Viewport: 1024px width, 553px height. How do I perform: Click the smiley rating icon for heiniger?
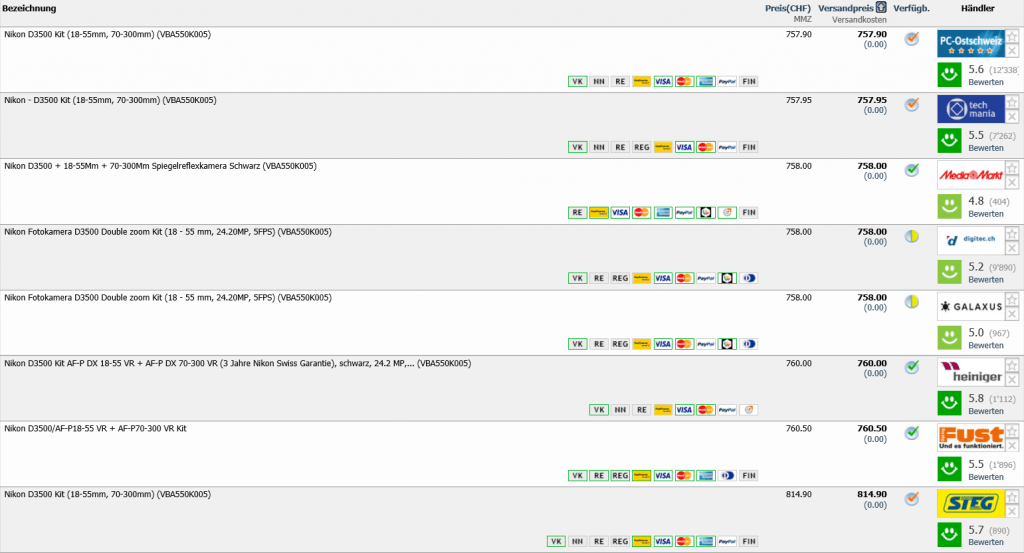950,403
